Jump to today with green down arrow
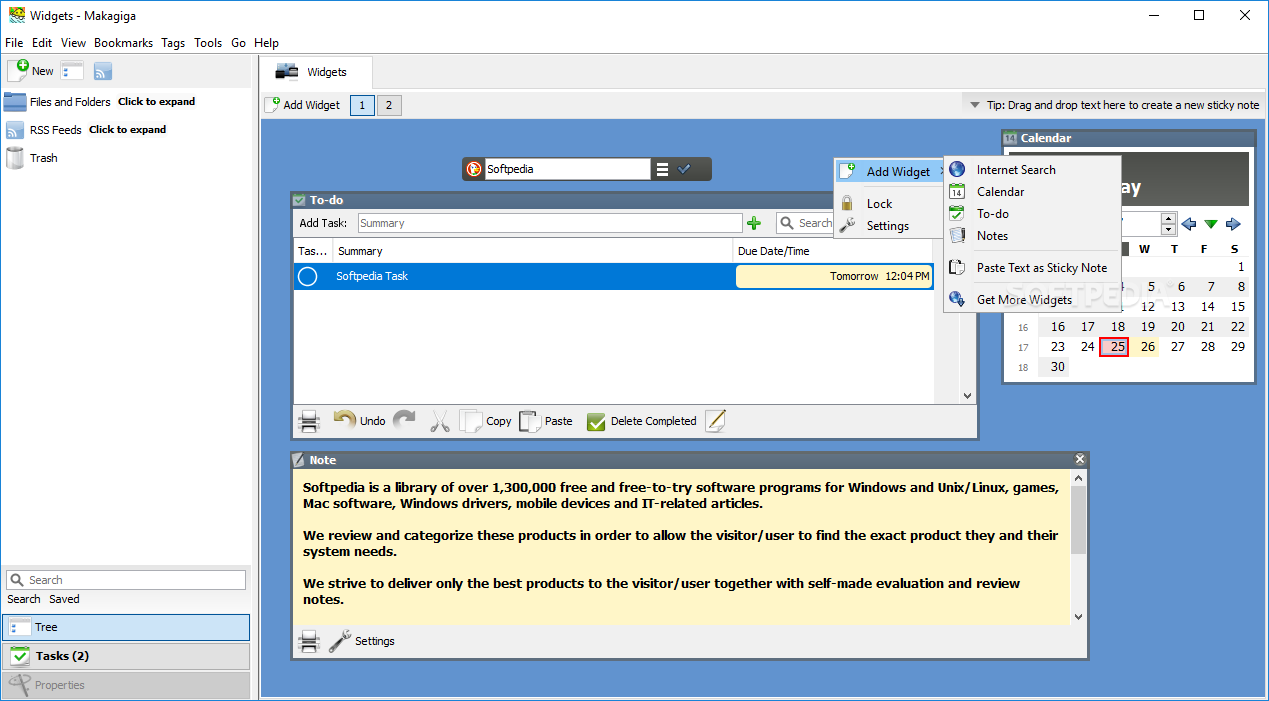 (x=1211, y=224)
